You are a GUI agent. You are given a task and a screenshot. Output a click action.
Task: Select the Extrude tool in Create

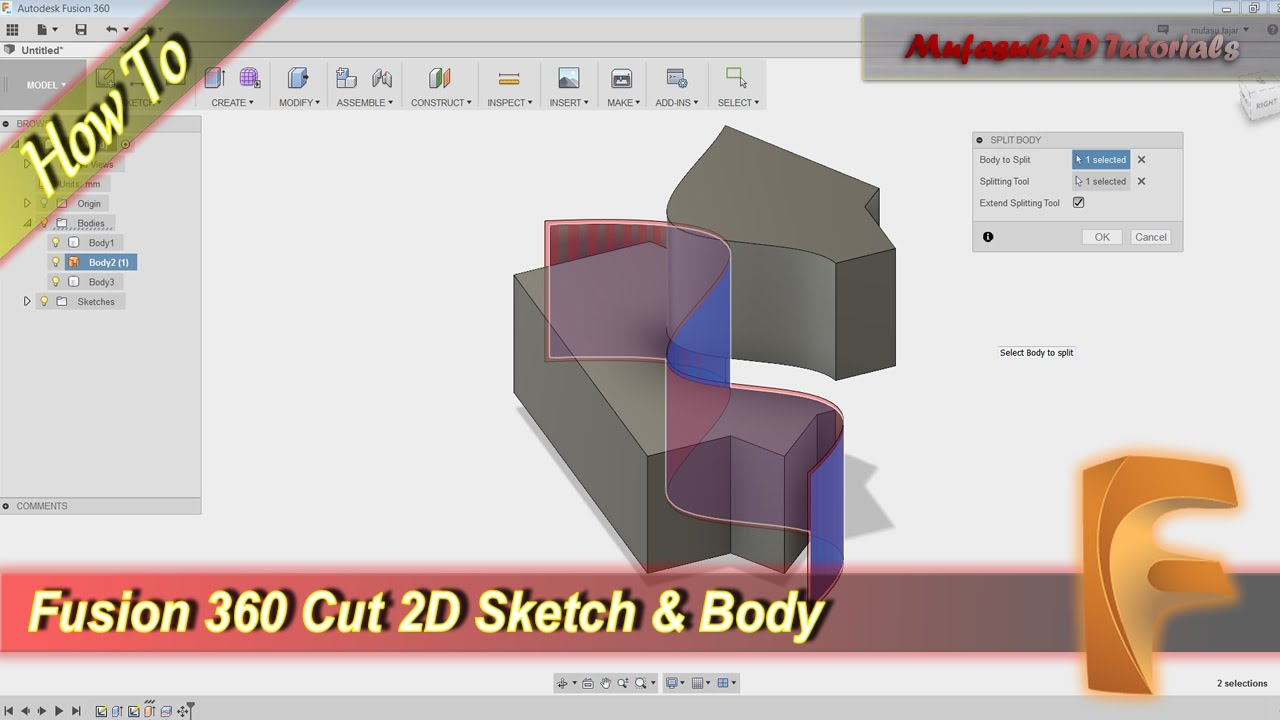tap(214, 78)
